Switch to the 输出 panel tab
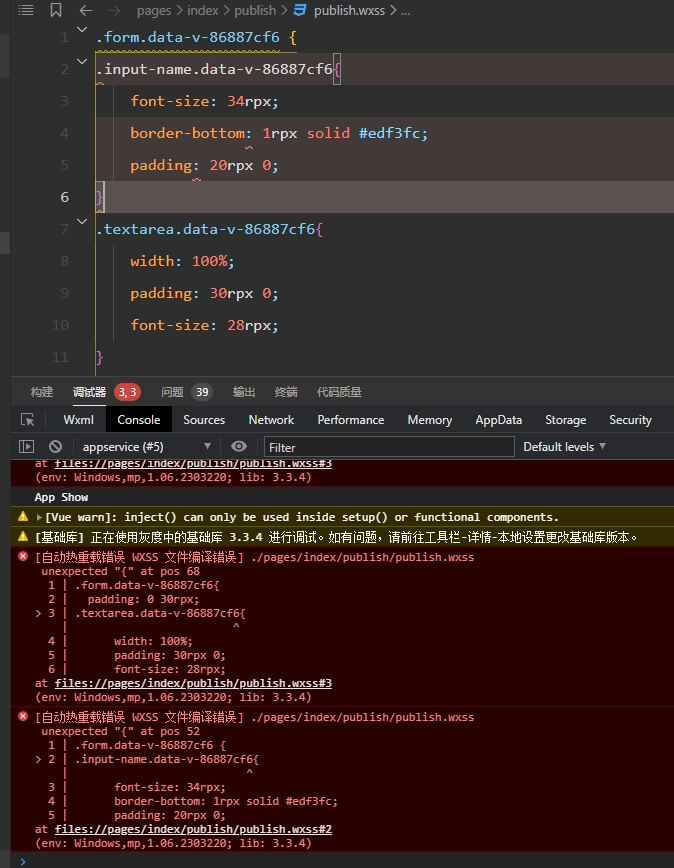 point(244,392)
